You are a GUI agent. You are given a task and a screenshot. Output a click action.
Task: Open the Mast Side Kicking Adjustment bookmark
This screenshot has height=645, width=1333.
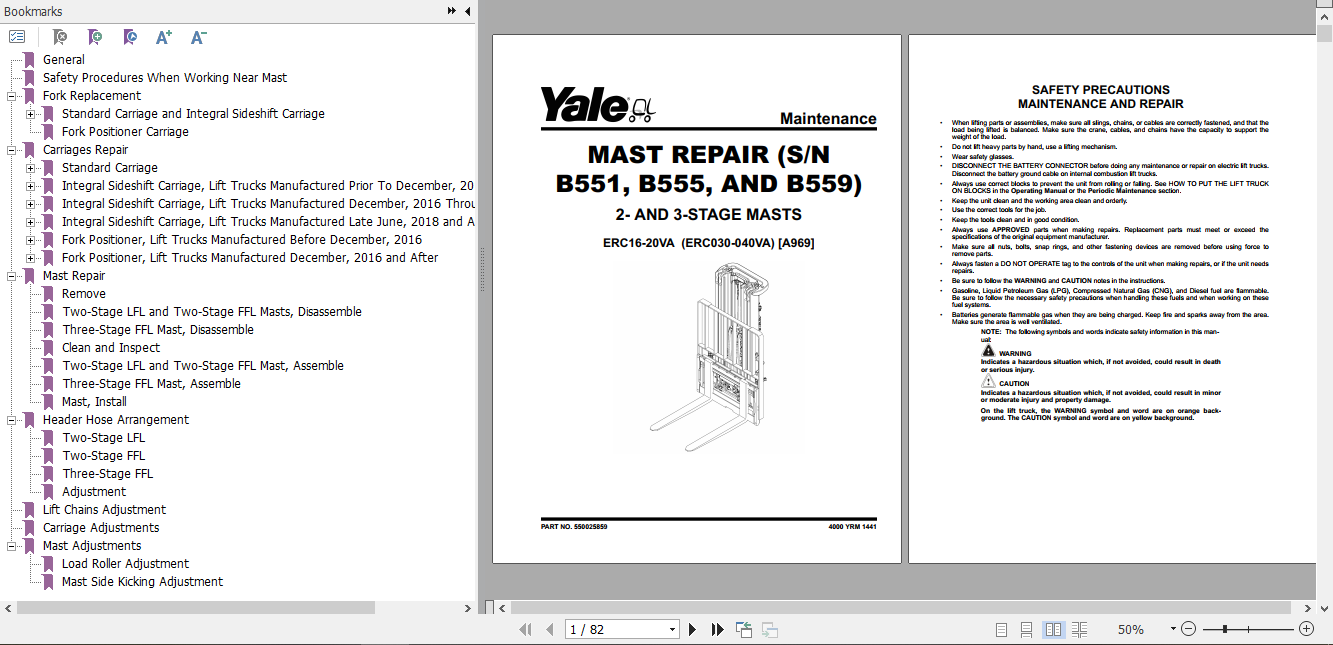[142, 582]
